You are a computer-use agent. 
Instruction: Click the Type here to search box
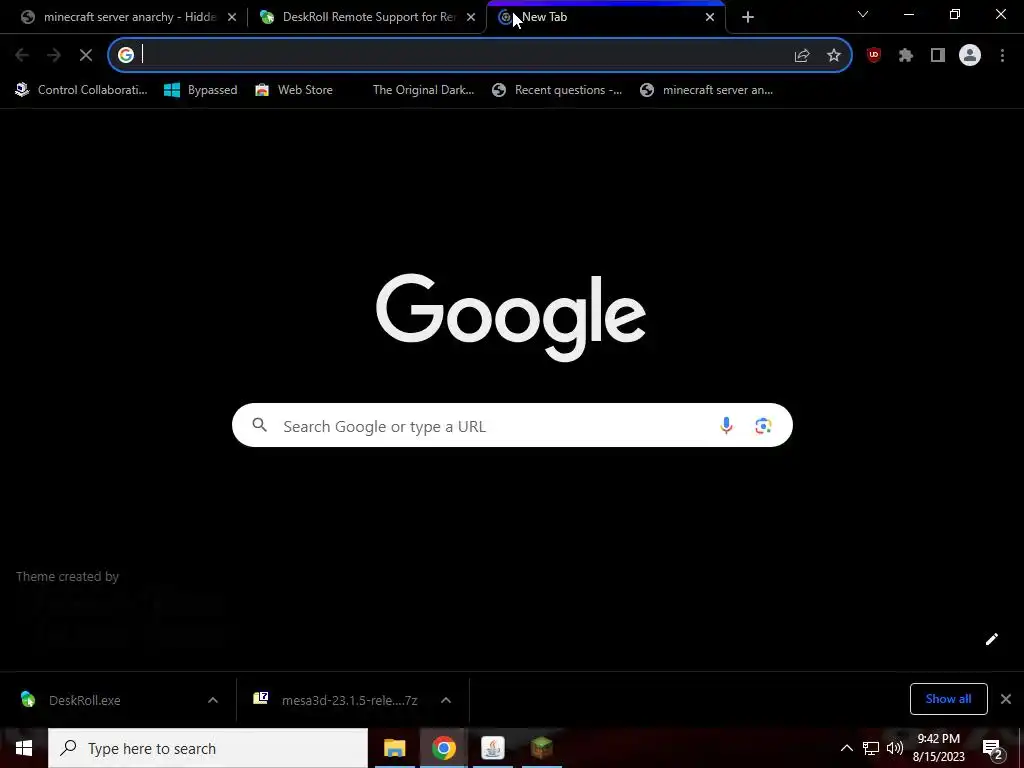(x=208, y=748)
